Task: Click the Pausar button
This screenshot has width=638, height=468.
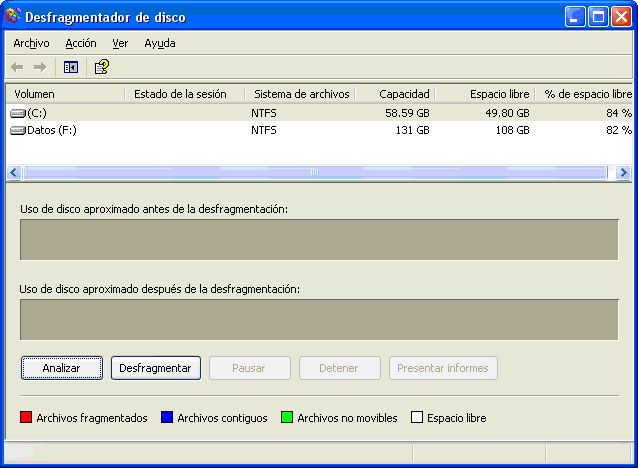Action: pos(250,368)
